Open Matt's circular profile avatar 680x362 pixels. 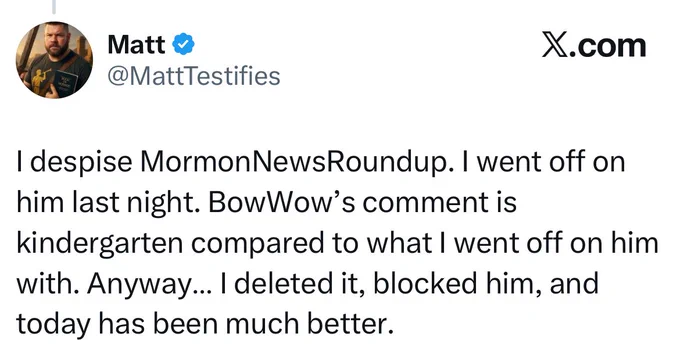(54, 60)
